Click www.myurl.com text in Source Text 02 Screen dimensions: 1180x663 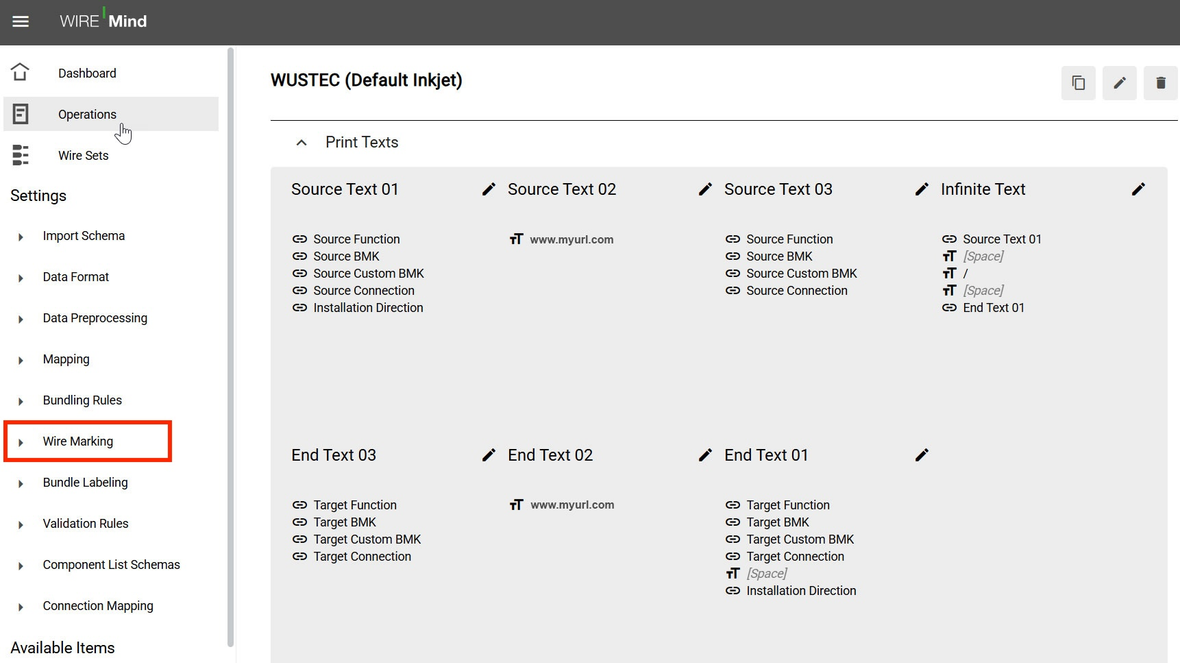pos(571,239)
